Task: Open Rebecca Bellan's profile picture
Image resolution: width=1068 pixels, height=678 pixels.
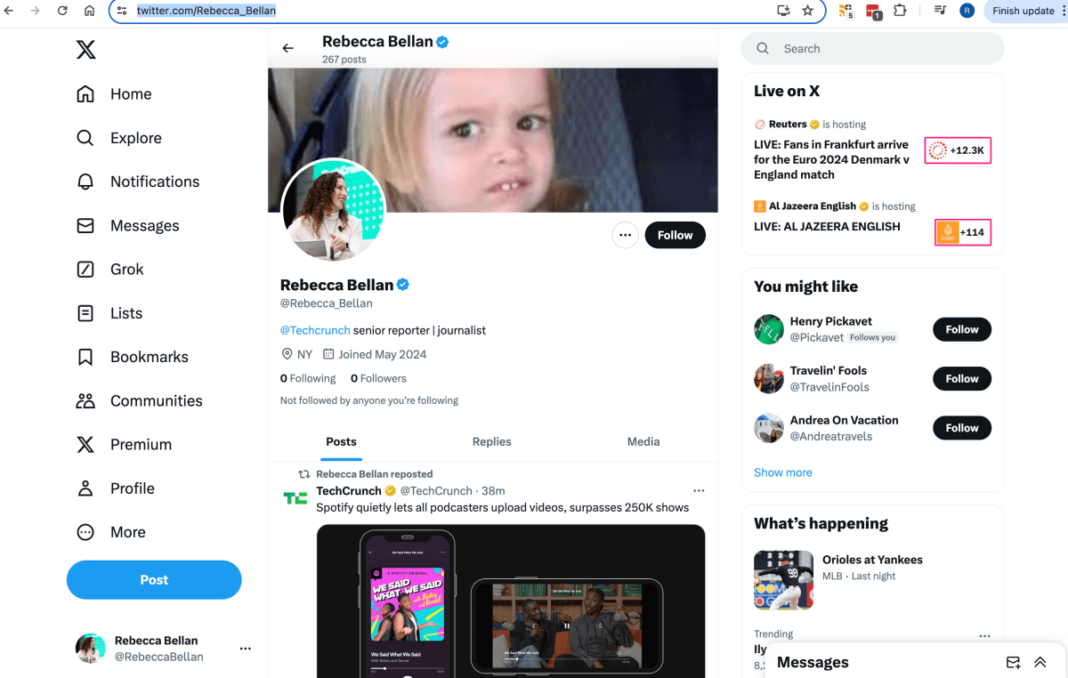Action: (333, 209)
